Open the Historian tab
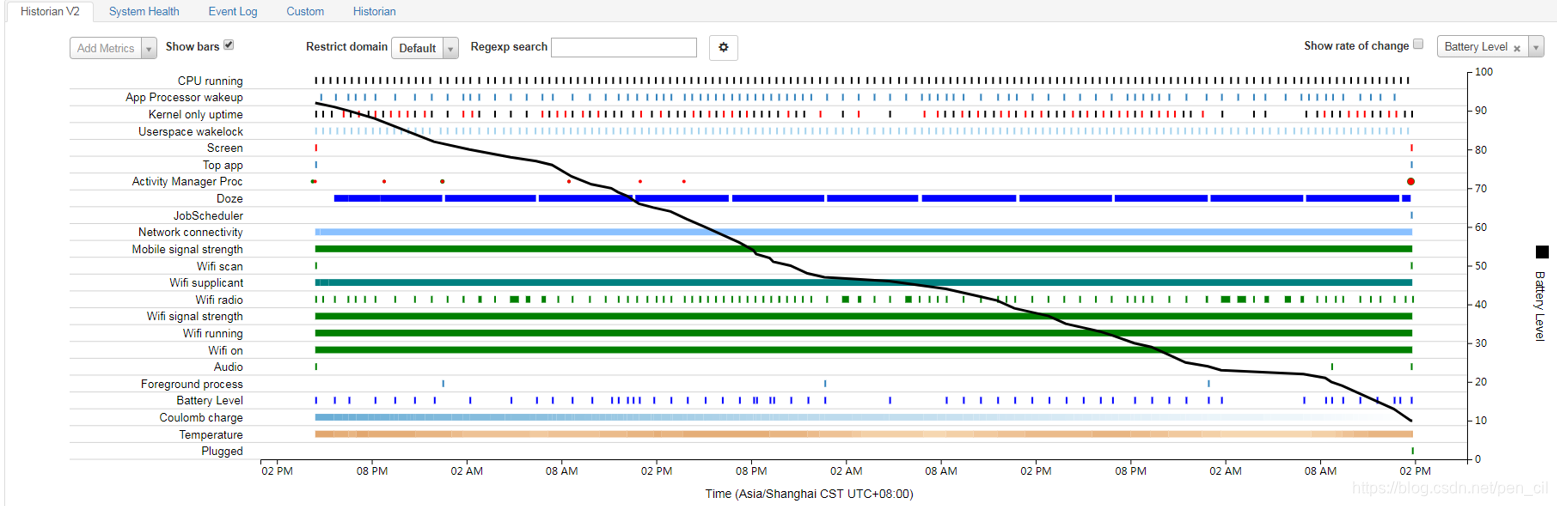 374,11
